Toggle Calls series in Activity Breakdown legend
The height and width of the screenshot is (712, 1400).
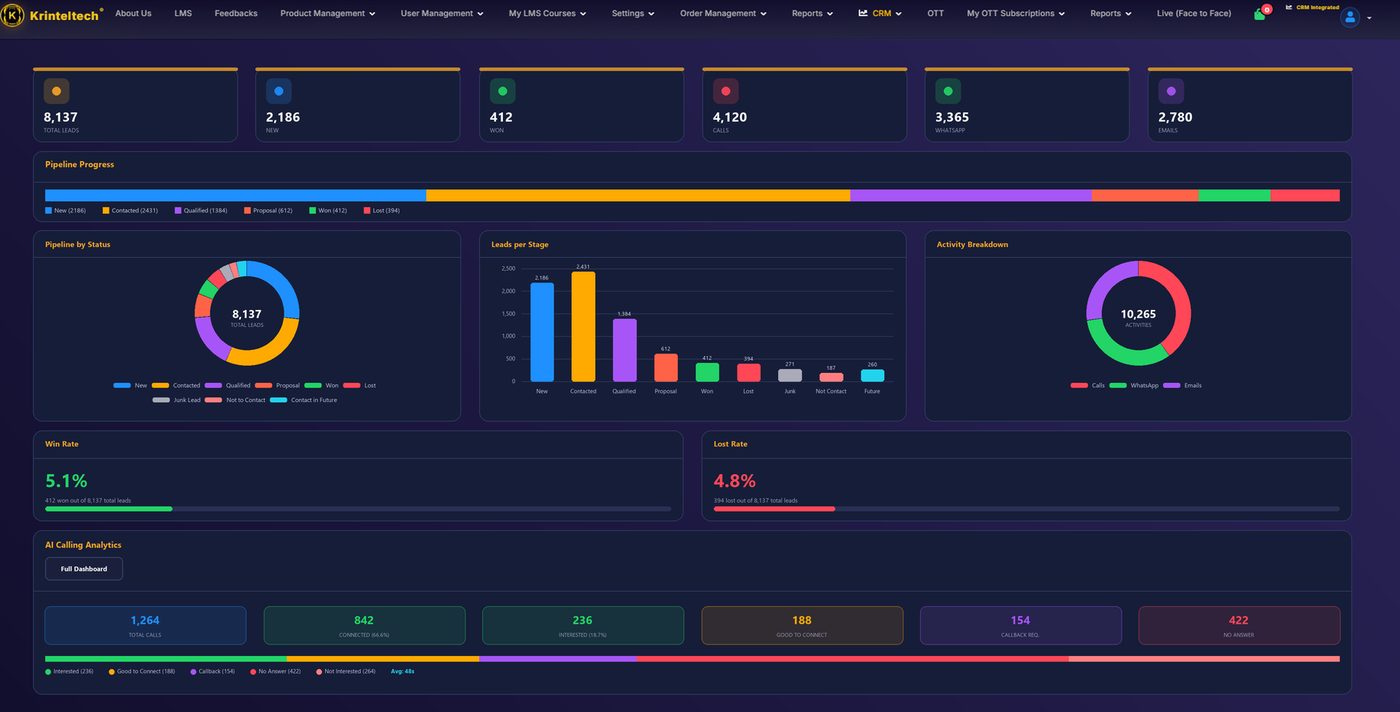click(x=1088, y=385)
